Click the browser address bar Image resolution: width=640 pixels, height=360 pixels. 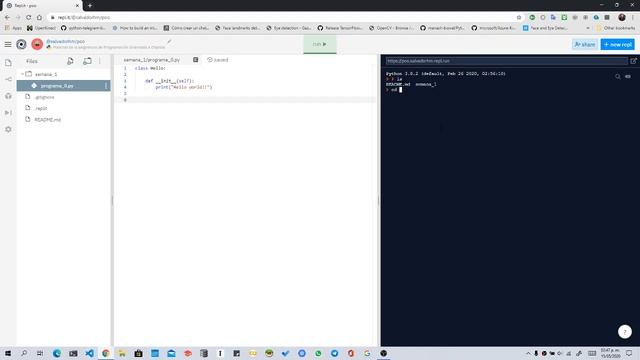[282, 18]
